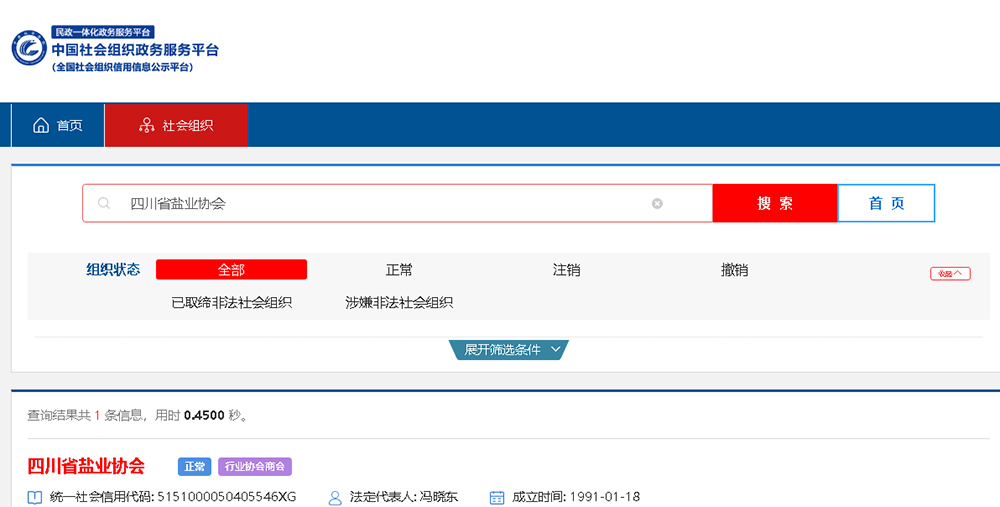Click the 民政一体化政务服务平台 badge
Screen dimensions: 1000x507
point(103,32)
